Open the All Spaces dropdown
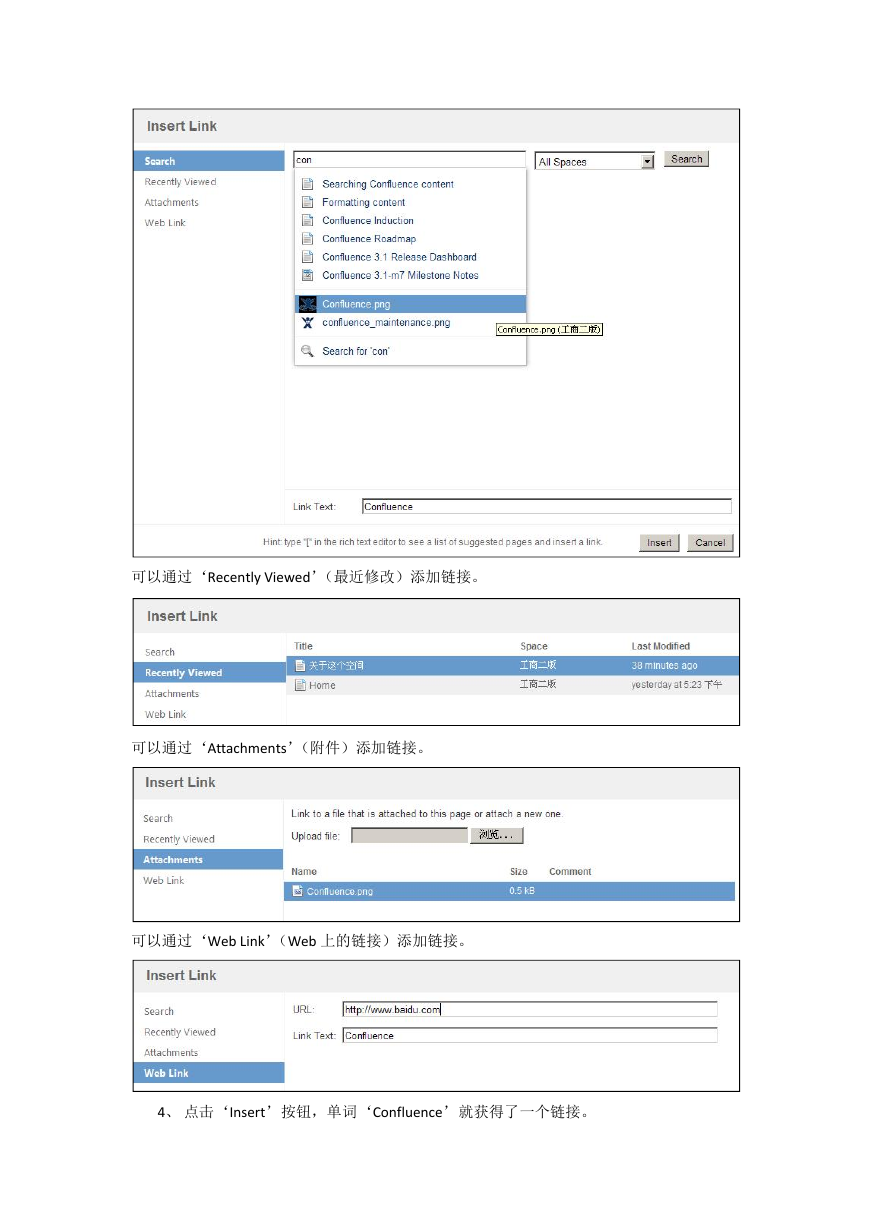 594,161
